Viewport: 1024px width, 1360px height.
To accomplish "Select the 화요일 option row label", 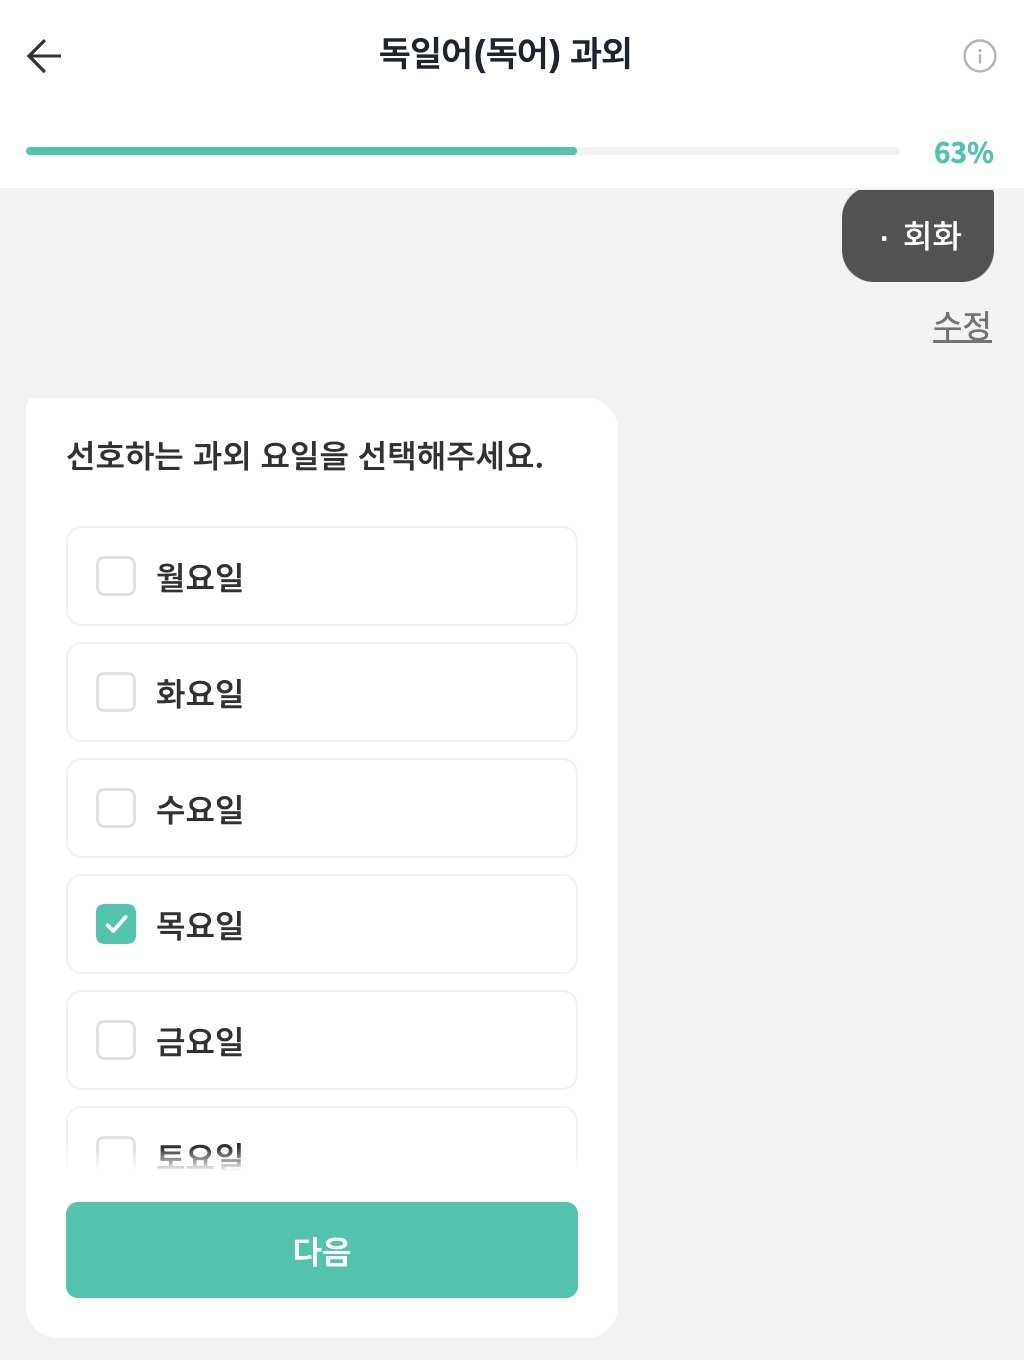I will coord(200,693).
